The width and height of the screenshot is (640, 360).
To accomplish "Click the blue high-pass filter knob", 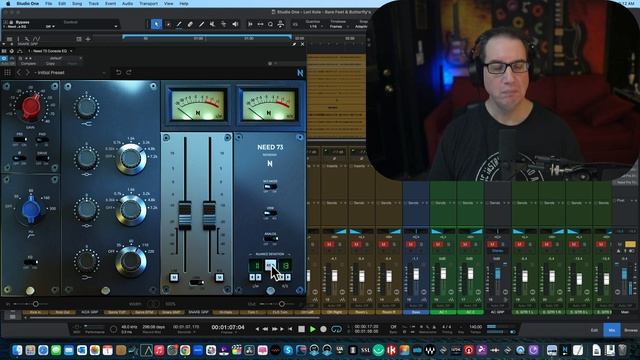I will tap(31, 210).
